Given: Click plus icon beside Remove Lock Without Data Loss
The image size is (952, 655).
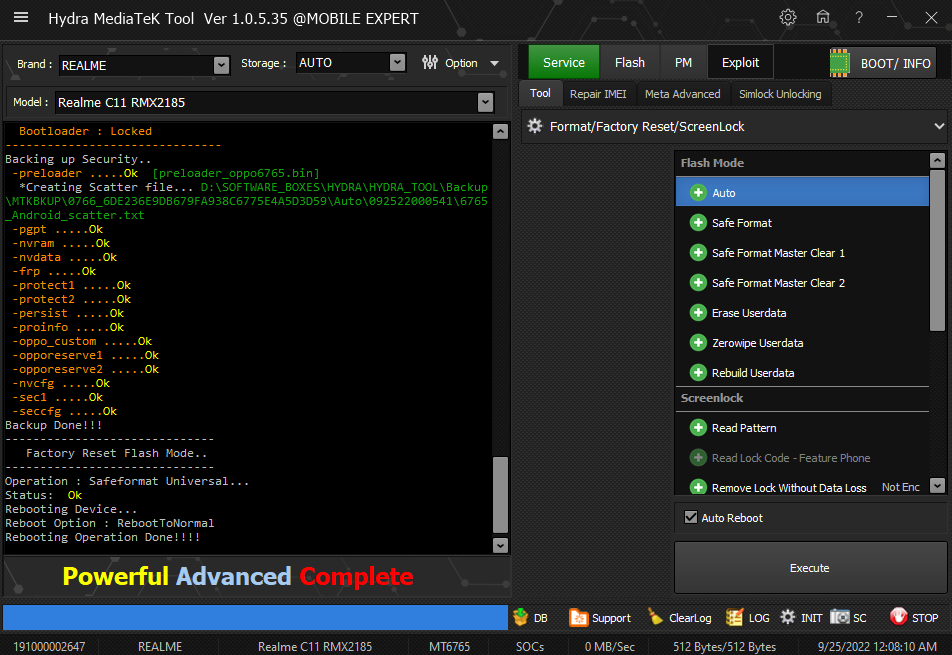Looking at the screenshot, I should coord(698,487).
